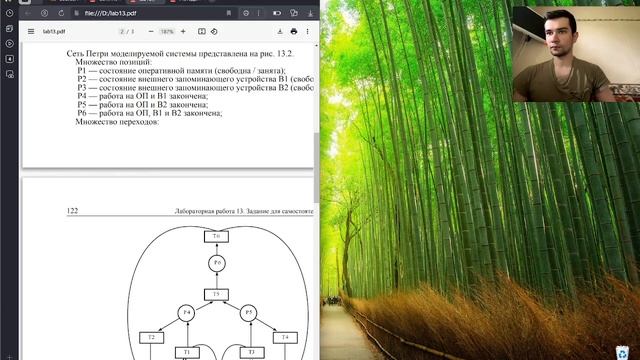Click the battery saver icon in toolbar
Screen dimensions: 640x360
pos(277,13)
